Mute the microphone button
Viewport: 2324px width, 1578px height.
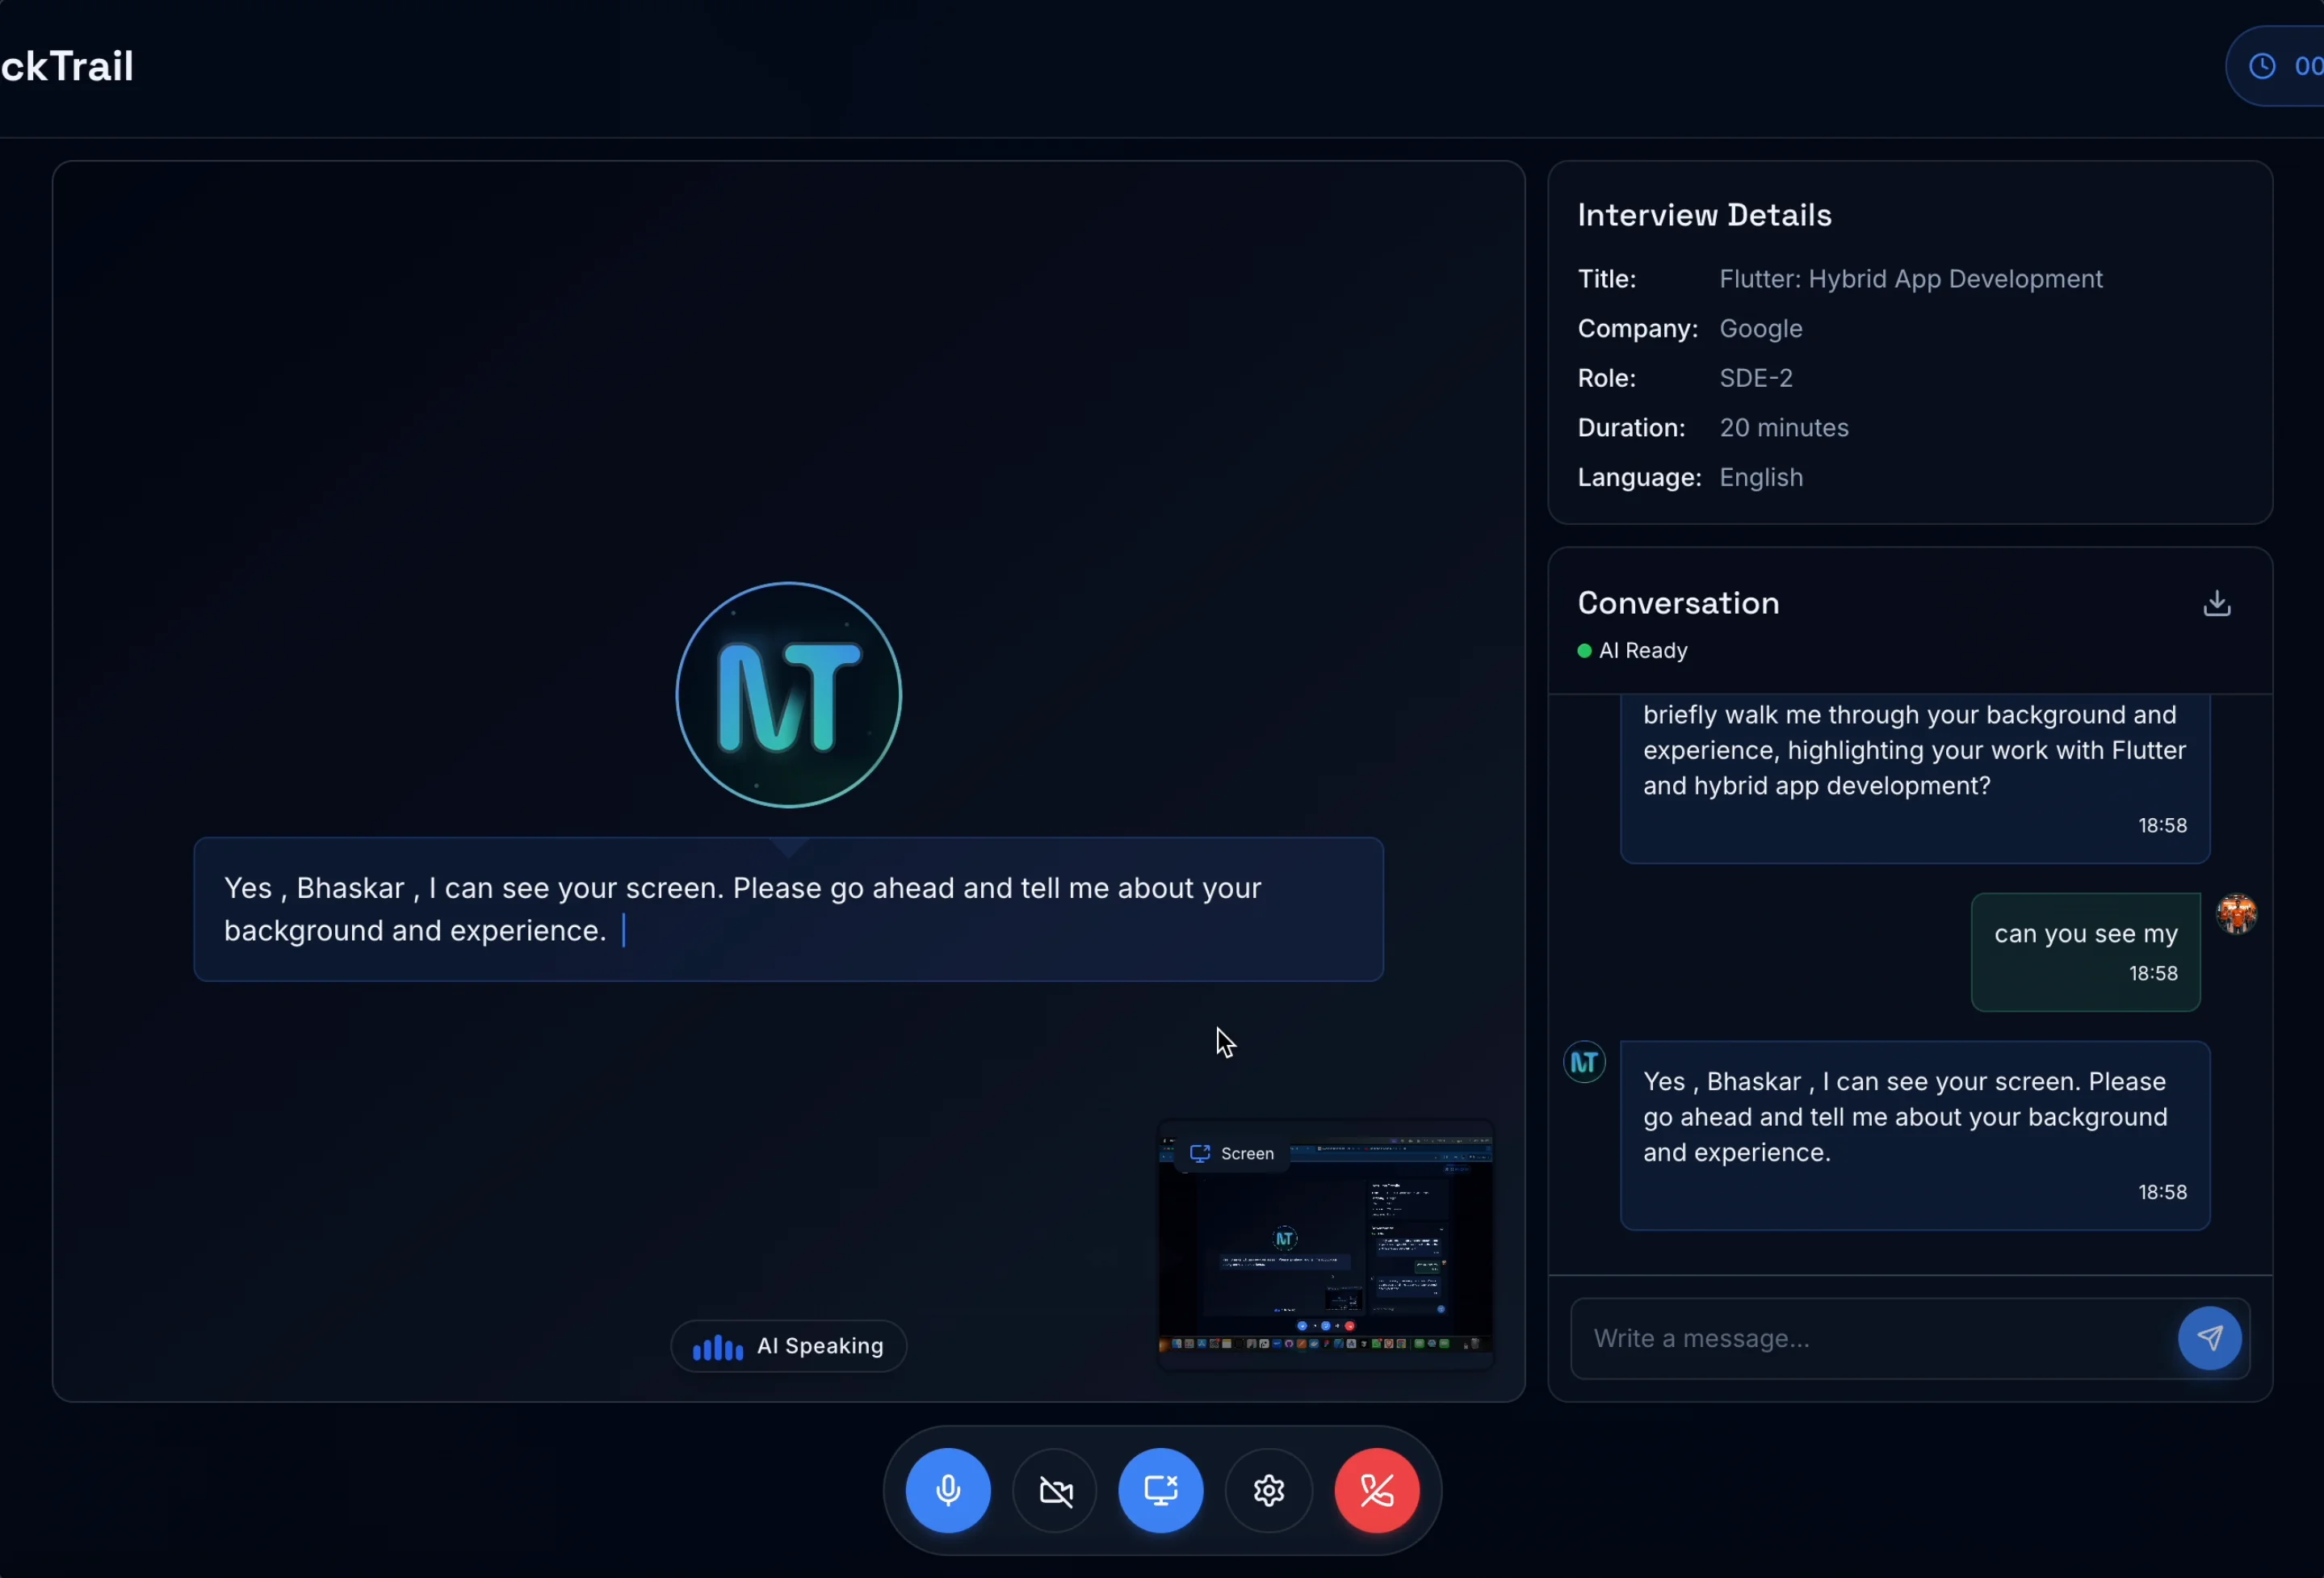click(947, 1490)
